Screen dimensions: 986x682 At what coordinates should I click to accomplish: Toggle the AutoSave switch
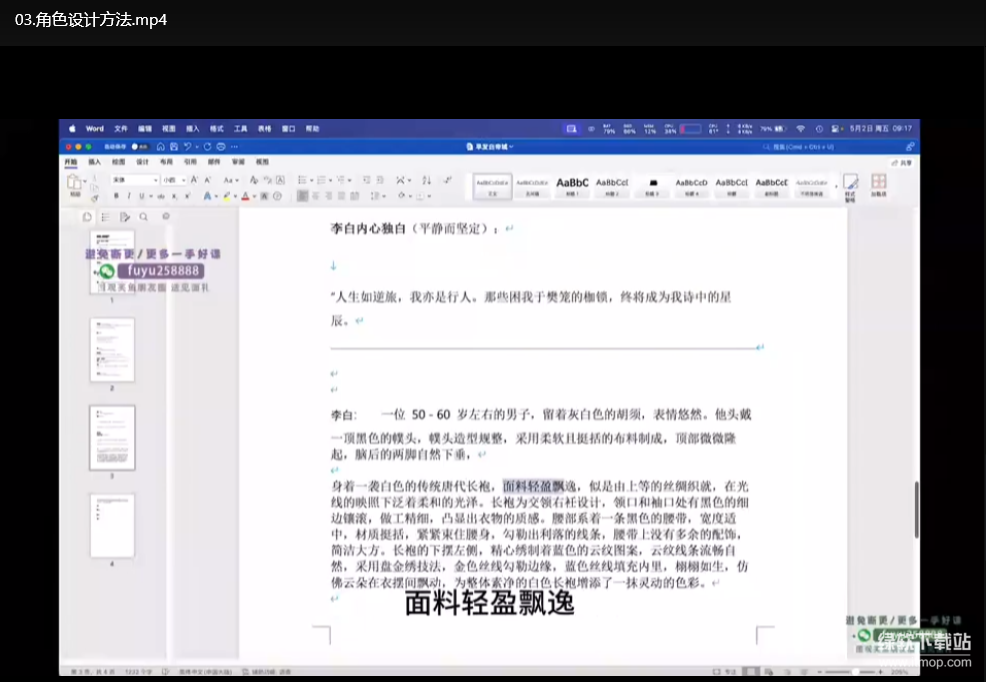(x=139, y=146)
